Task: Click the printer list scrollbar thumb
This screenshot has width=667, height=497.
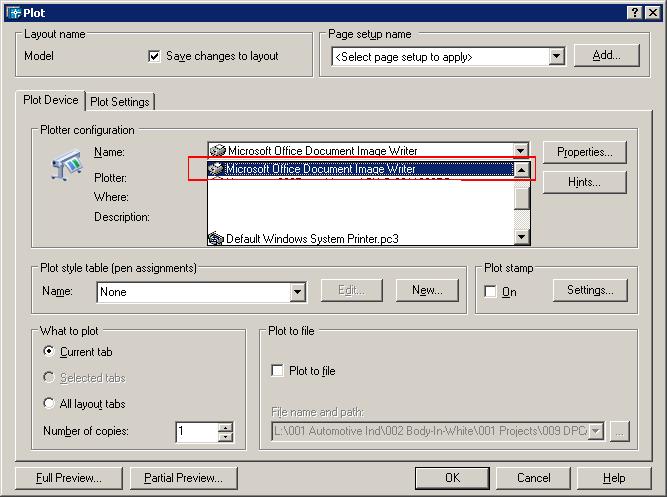Action: 522,198
